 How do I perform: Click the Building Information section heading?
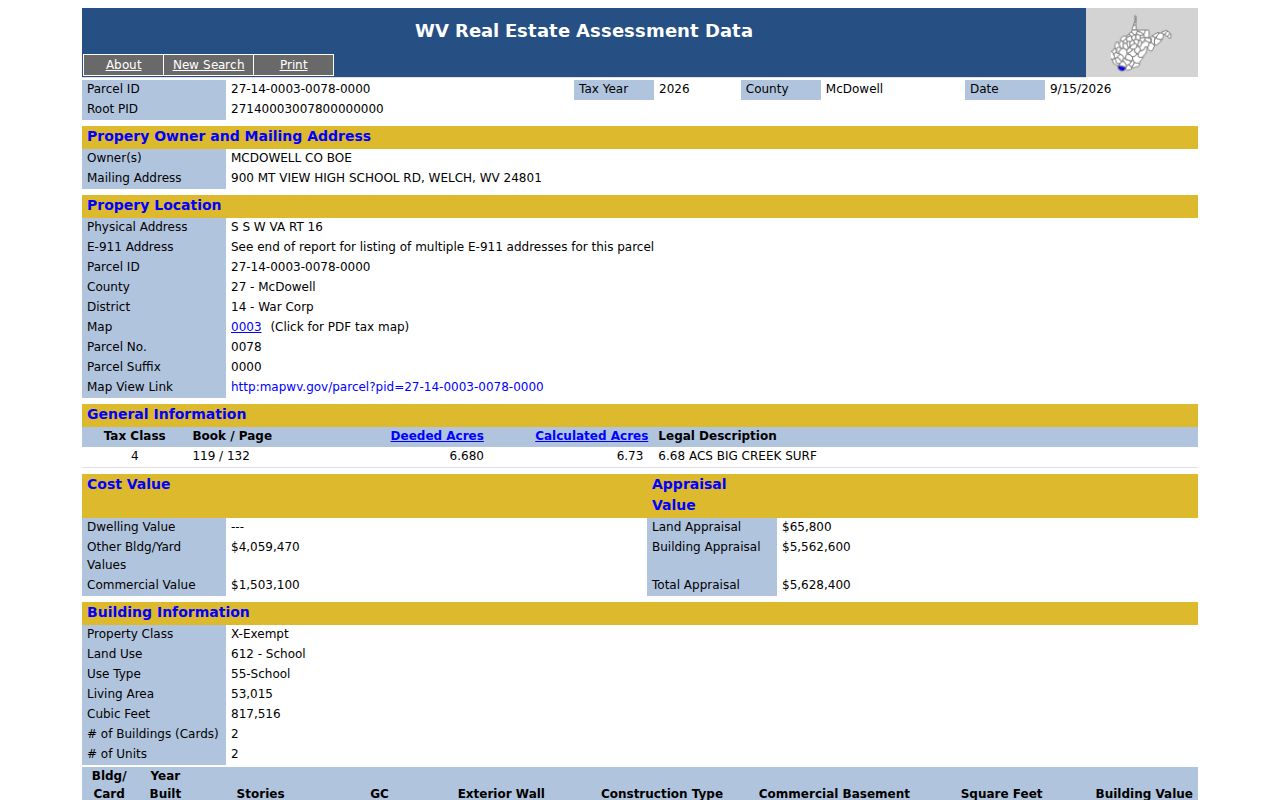pyautogui.click(x=168, y=613)
